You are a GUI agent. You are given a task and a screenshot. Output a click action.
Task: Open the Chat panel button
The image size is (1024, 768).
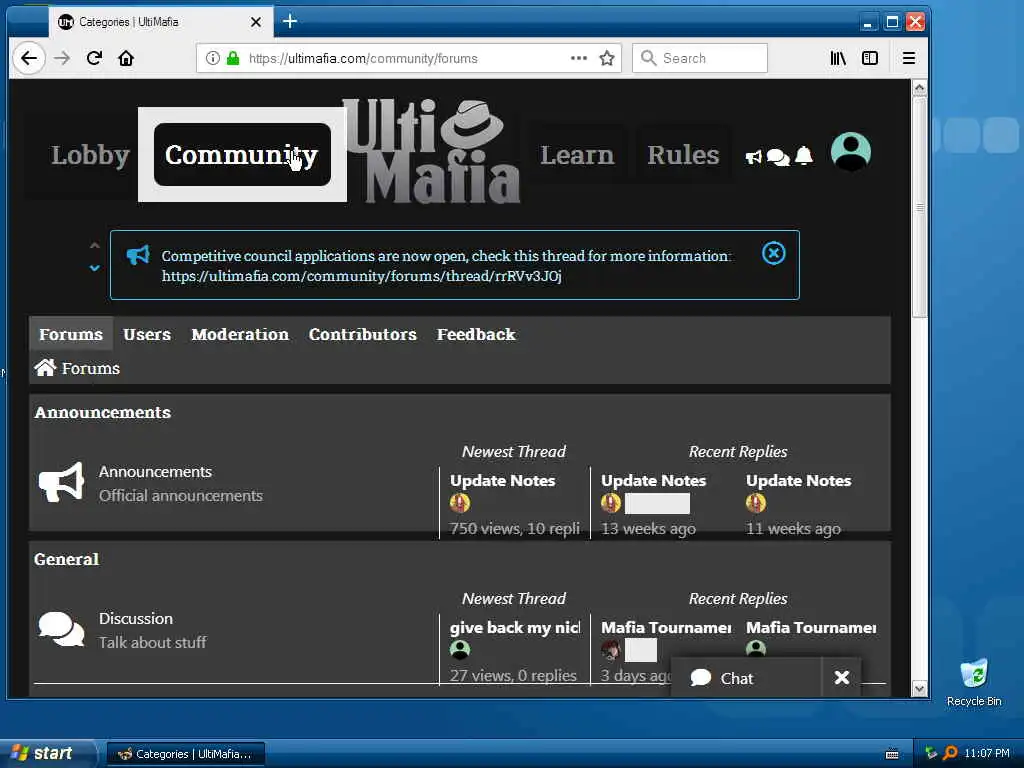746,679
